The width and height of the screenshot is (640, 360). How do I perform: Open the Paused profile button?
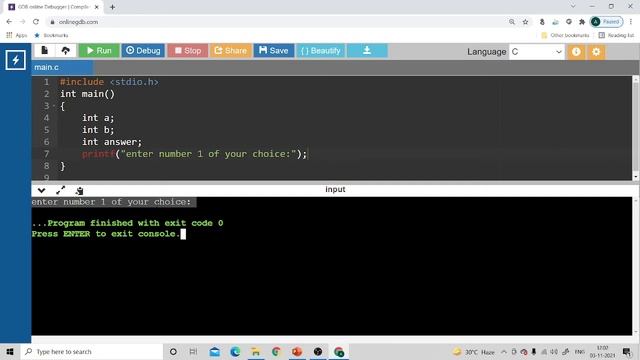(x=607, y=22)
